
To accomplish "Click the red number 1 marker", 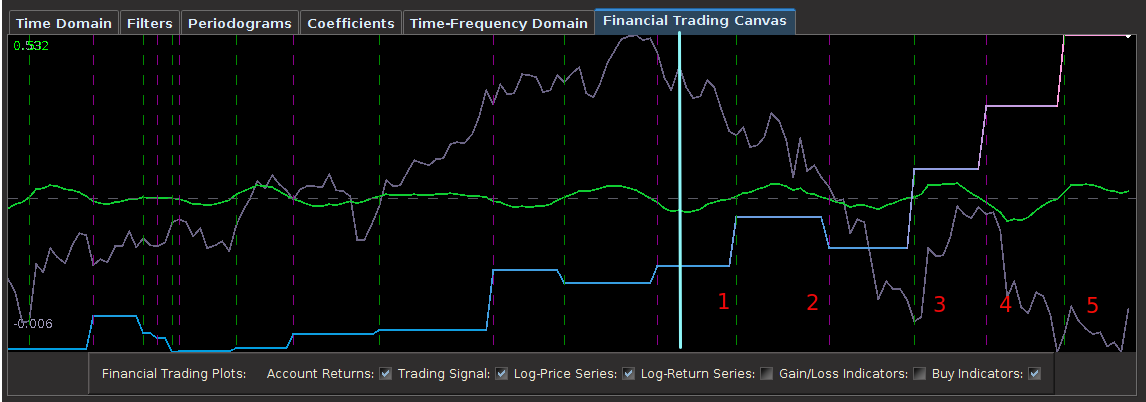I will (x=724, y=302).
